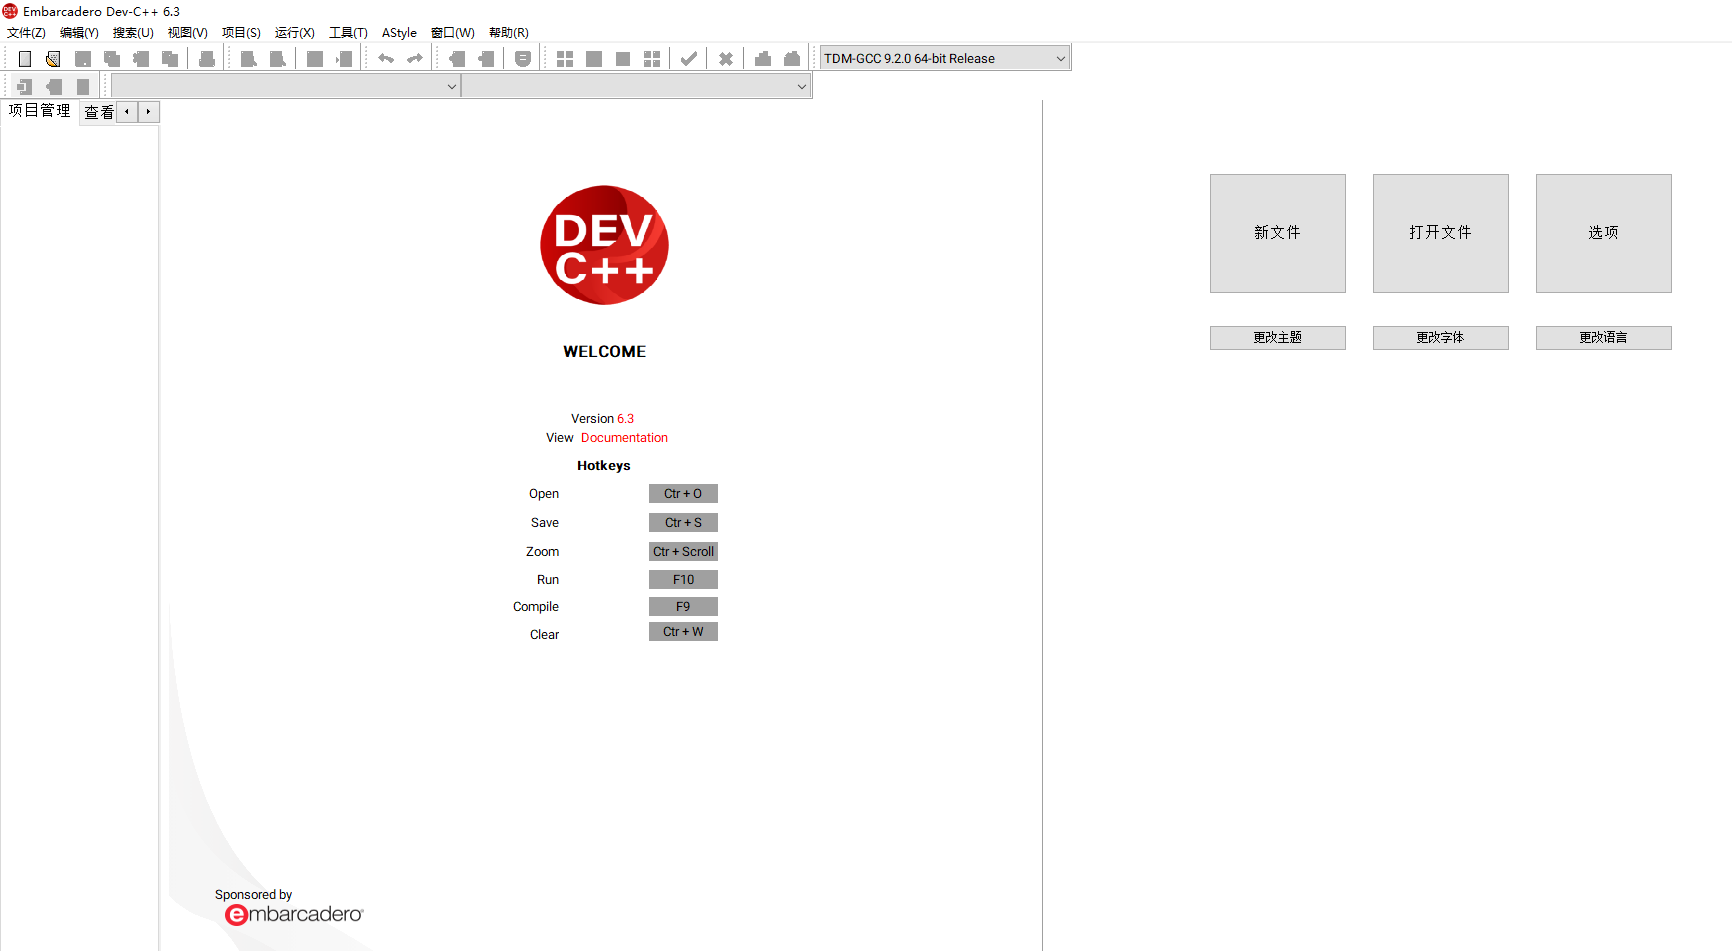Click the Hotkeys heading text
This screenshot has width=1732, height=951.
pos(604,466)
